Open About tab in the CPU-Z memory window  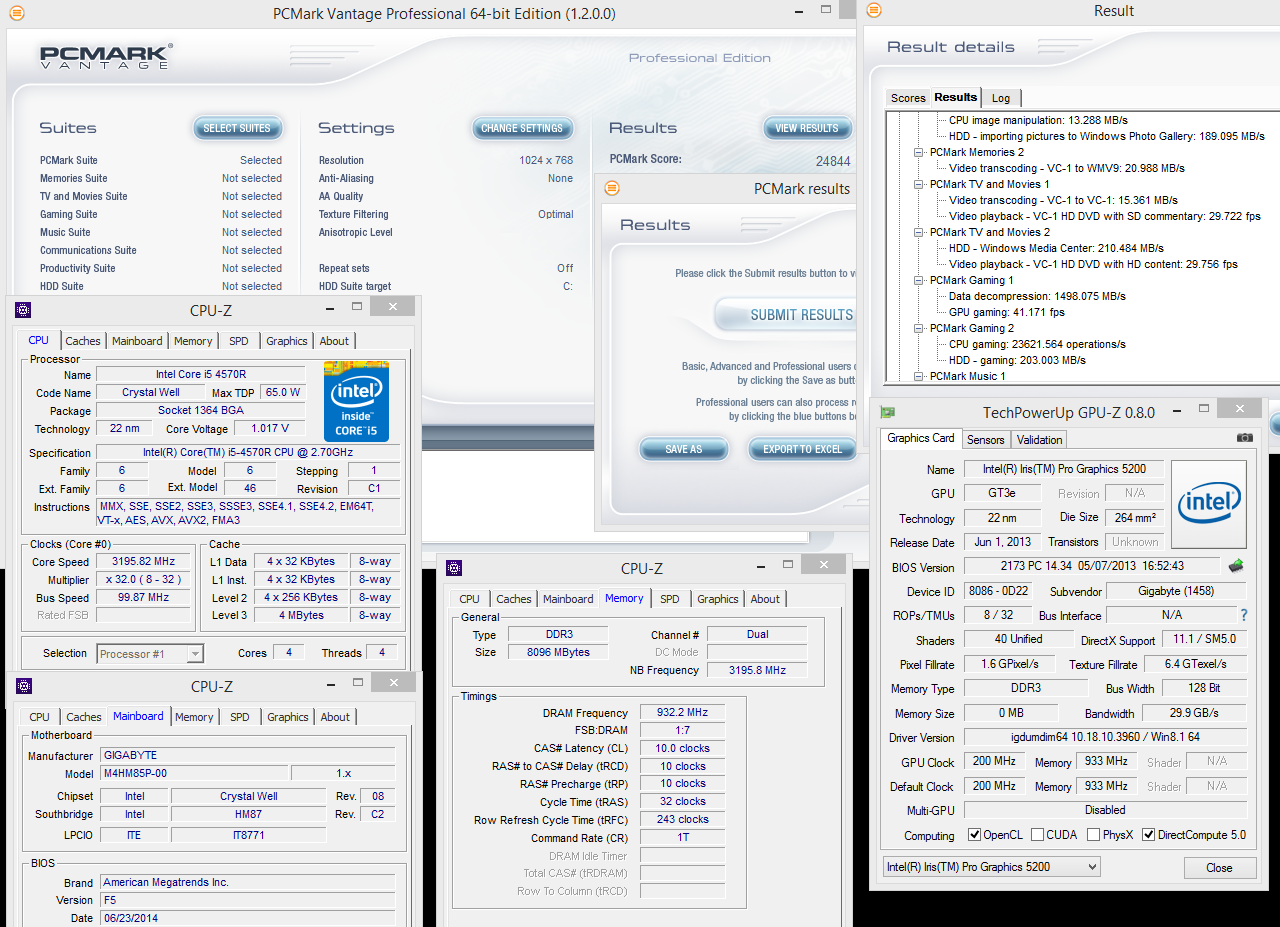pos(765,599)
